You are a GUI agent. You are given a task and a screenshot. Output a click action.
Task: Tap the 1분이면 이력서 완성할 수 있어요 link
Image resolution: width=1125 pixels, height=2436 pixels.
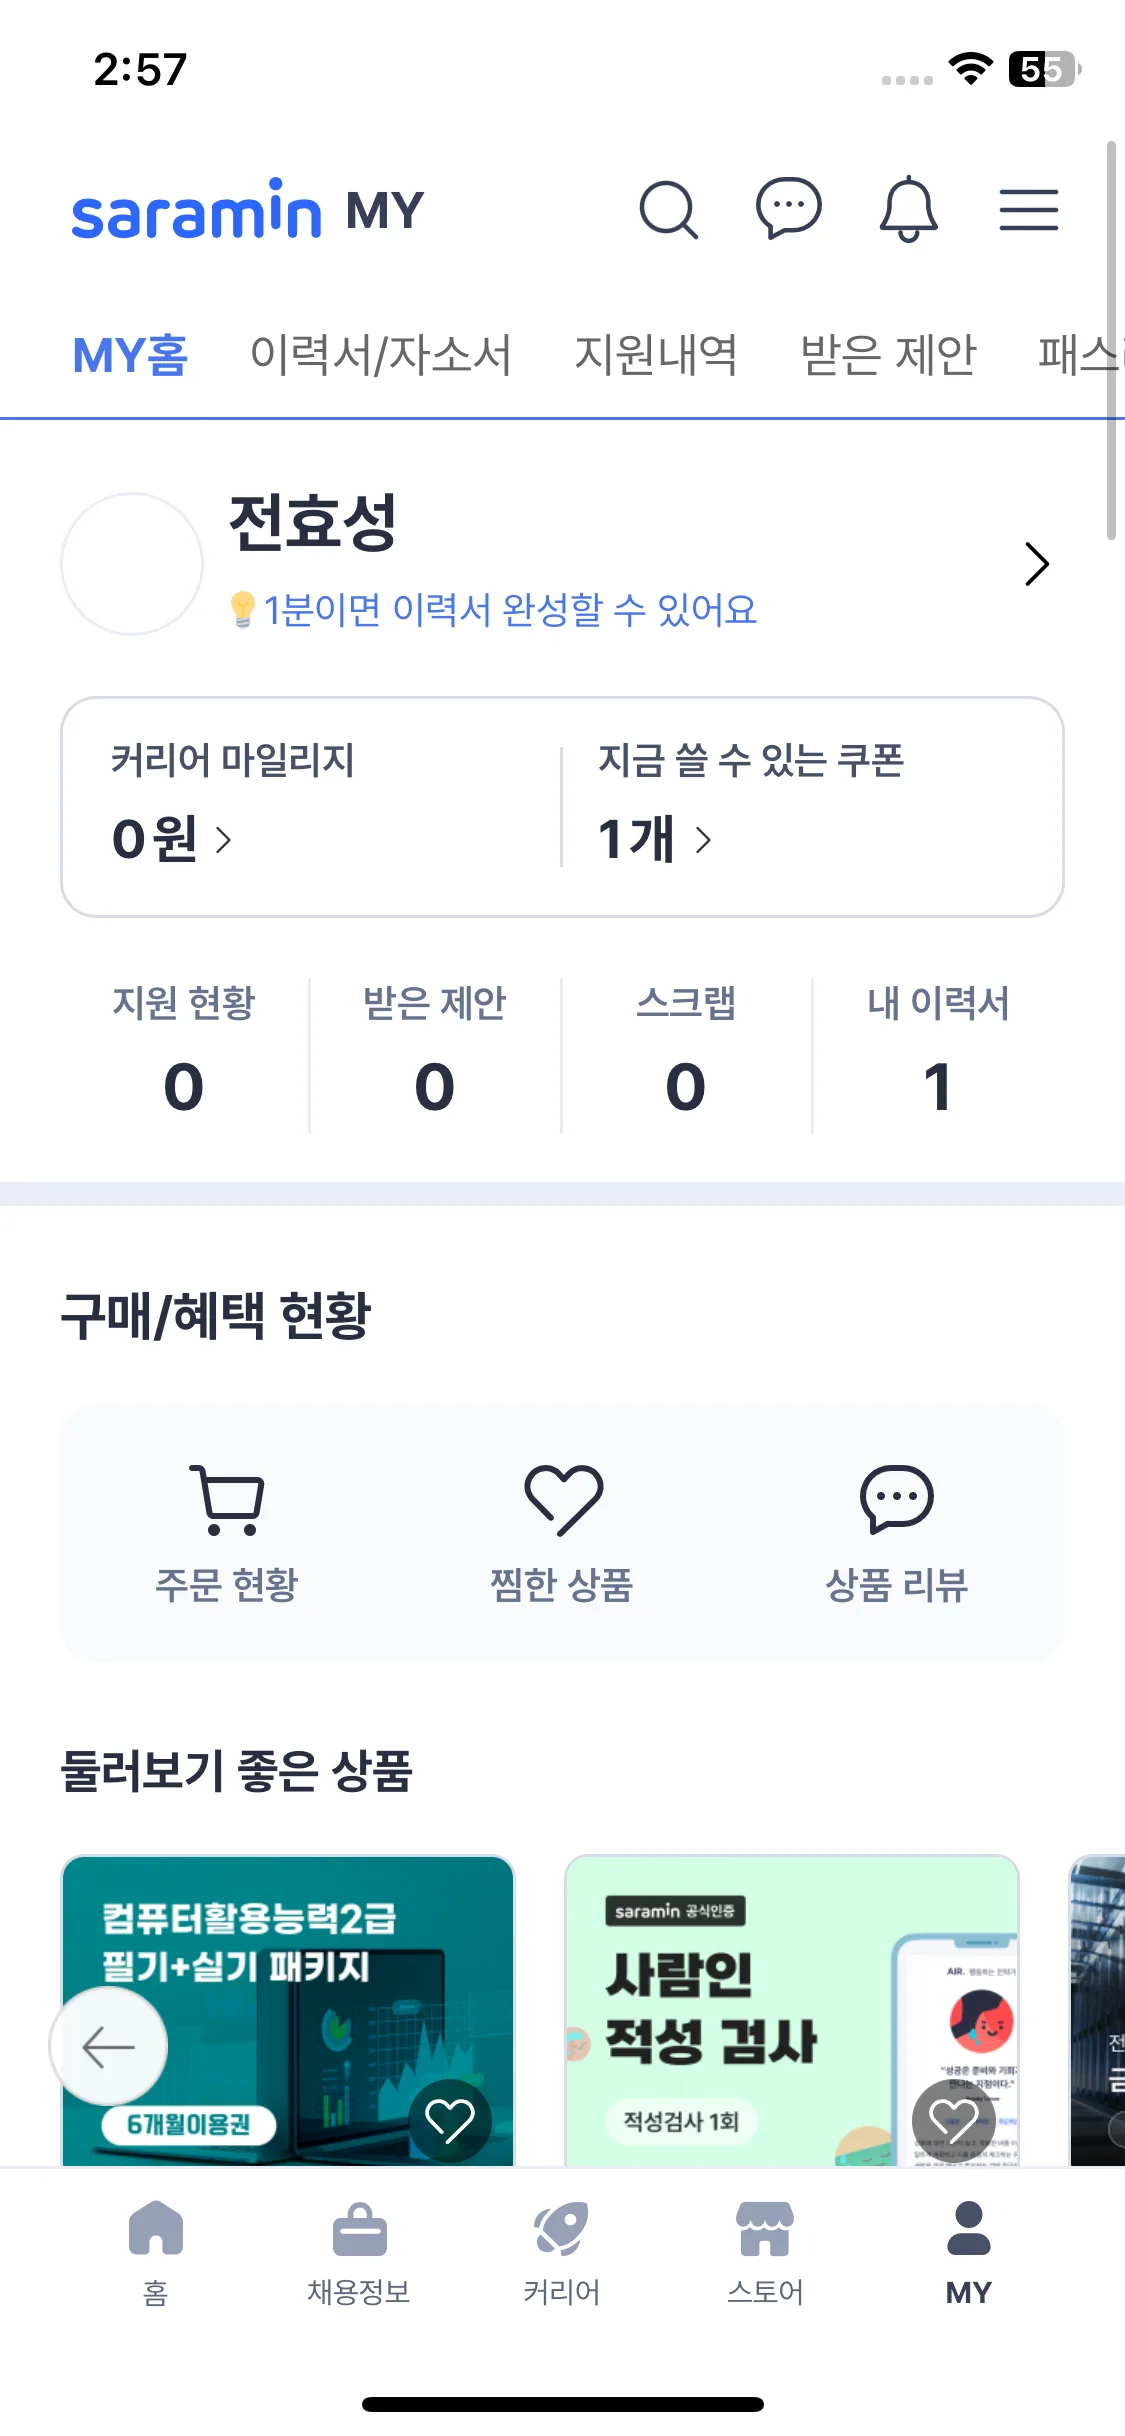coord(509,609)
